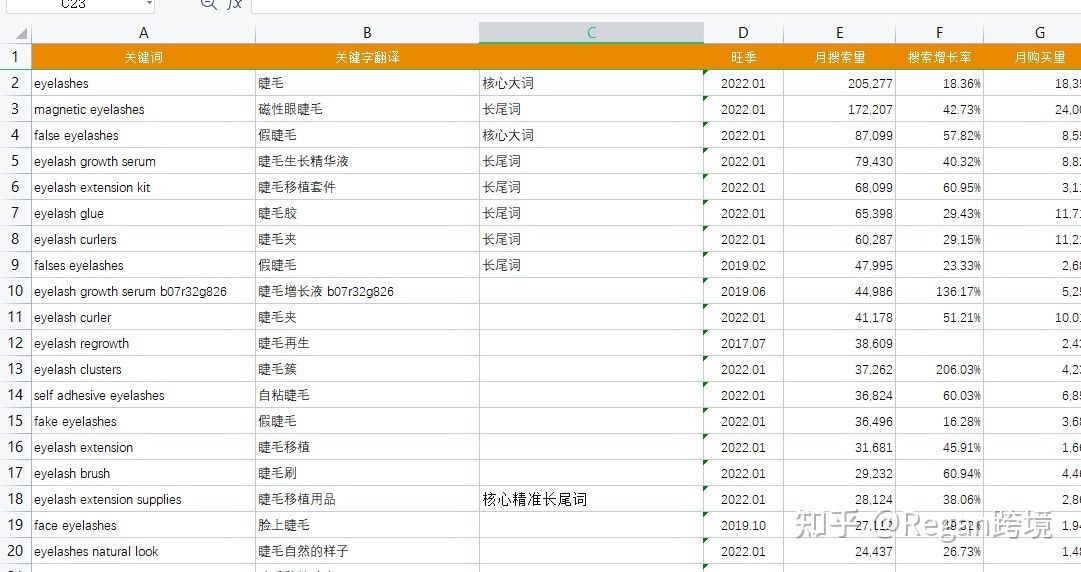1081x572 pixels.
Task: Click the 关键词 header cell
Action: 143,58
